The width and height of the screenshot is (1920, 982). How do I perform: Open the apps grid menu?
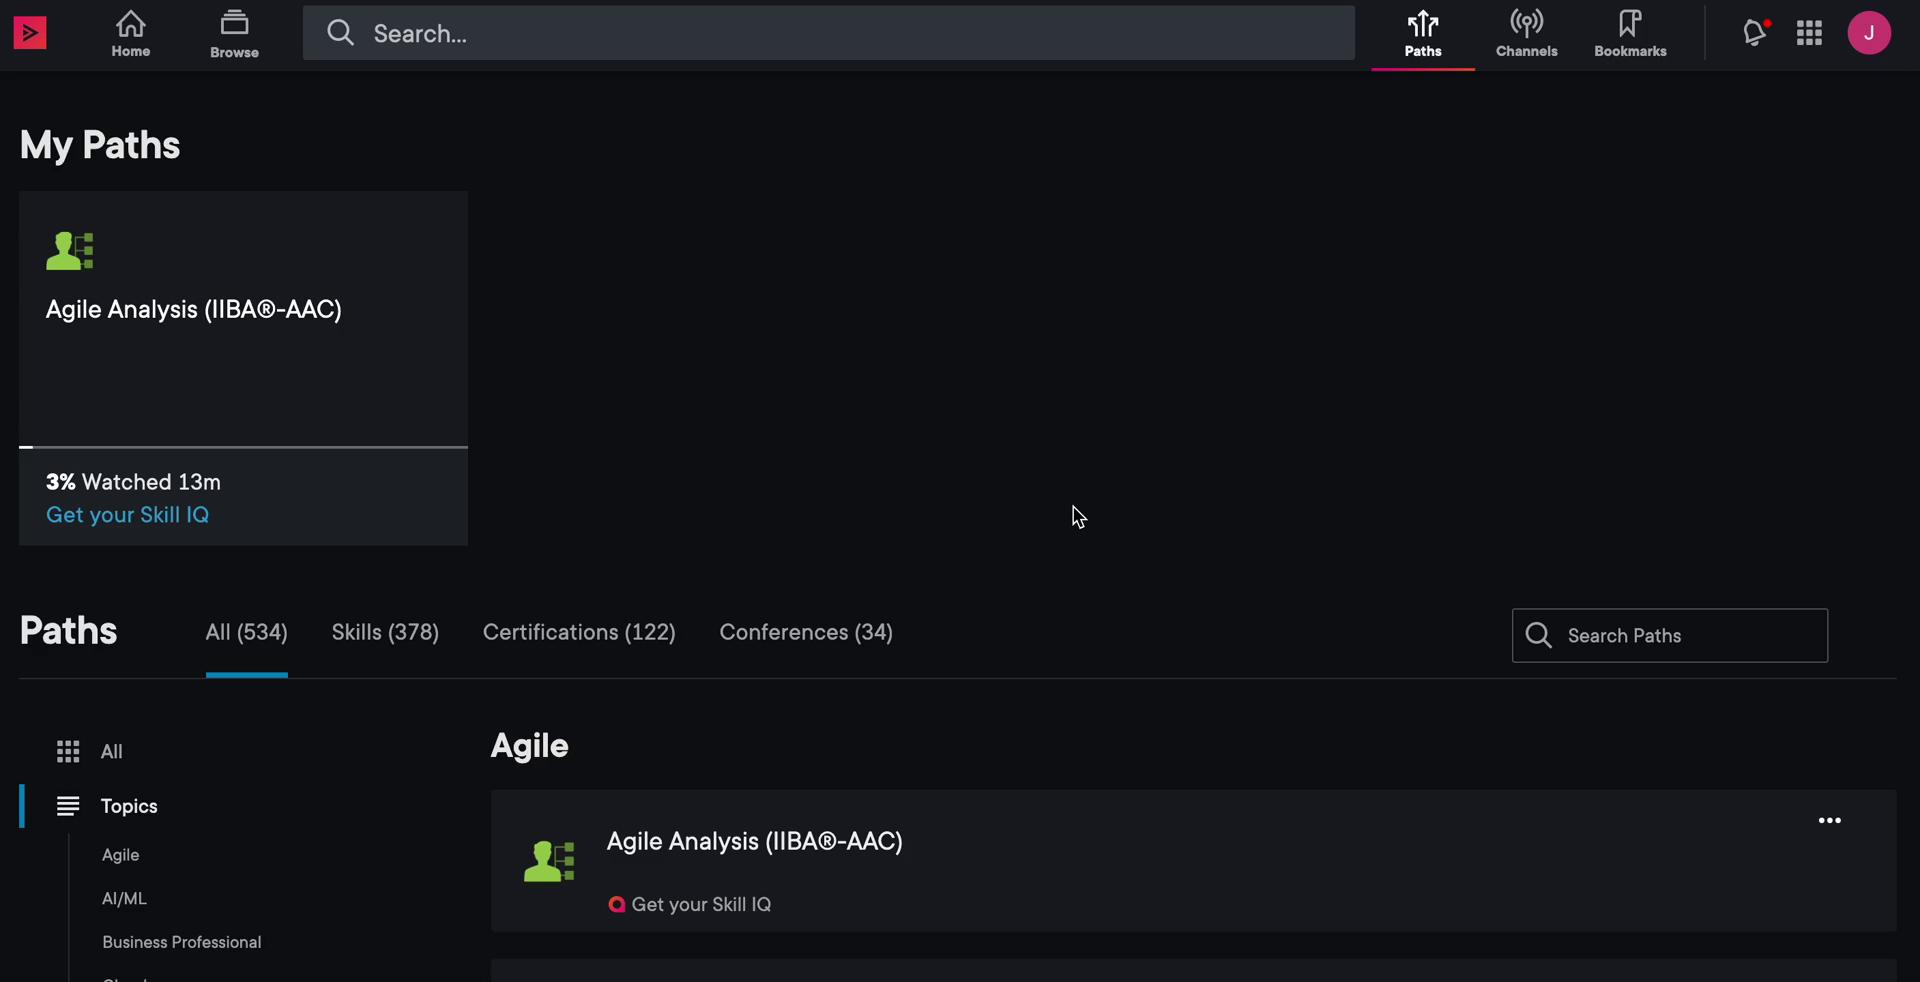pyautogui.click(x=1809, y=33)
